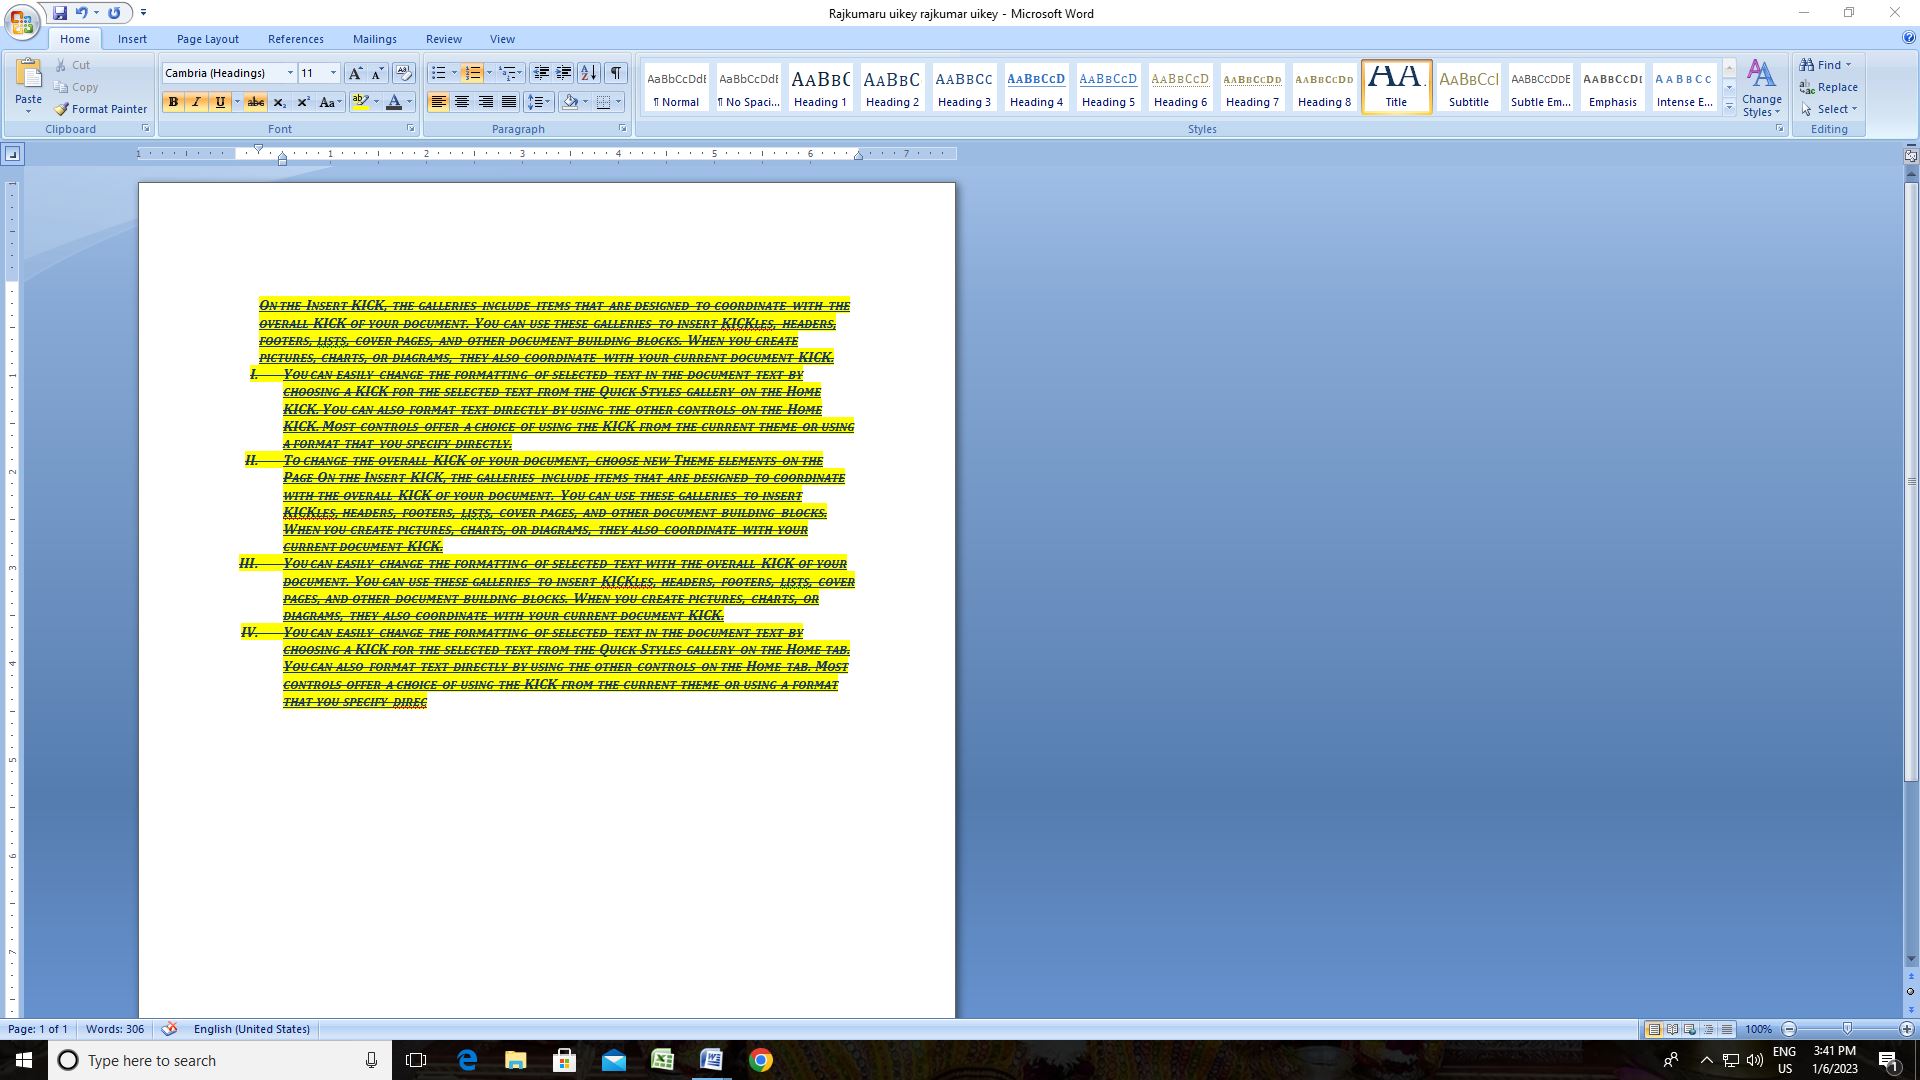Open the Line Spacing dropdown
The width and height of the screenshot is (1920, 1080).
click(x=538, y=102)
